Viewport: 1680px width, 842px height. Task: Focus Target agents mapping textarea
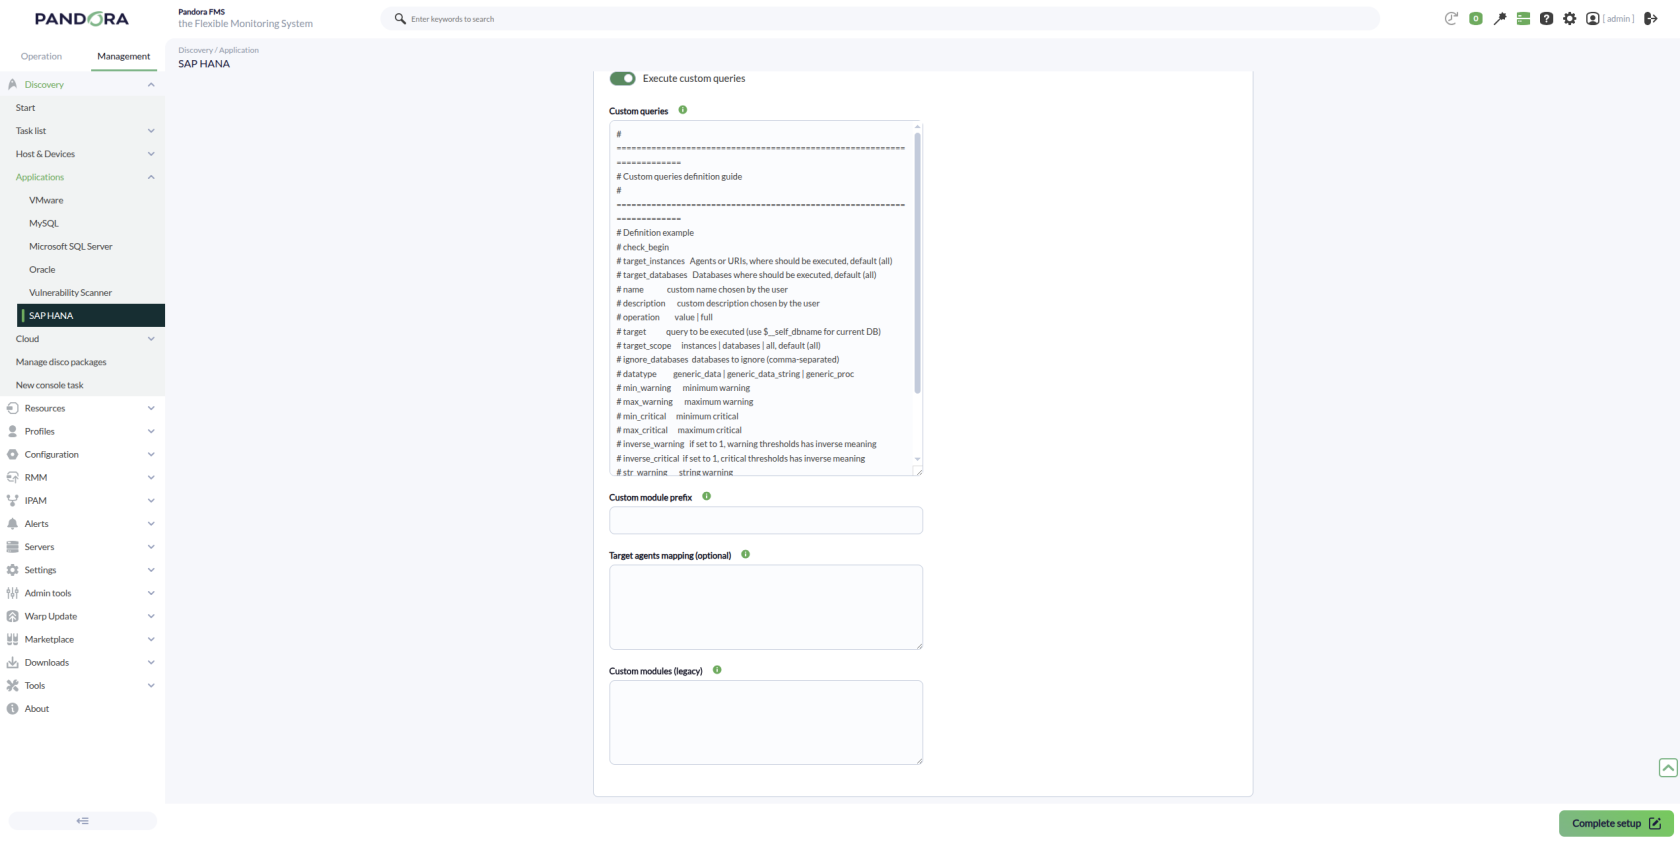coord(766,607)
